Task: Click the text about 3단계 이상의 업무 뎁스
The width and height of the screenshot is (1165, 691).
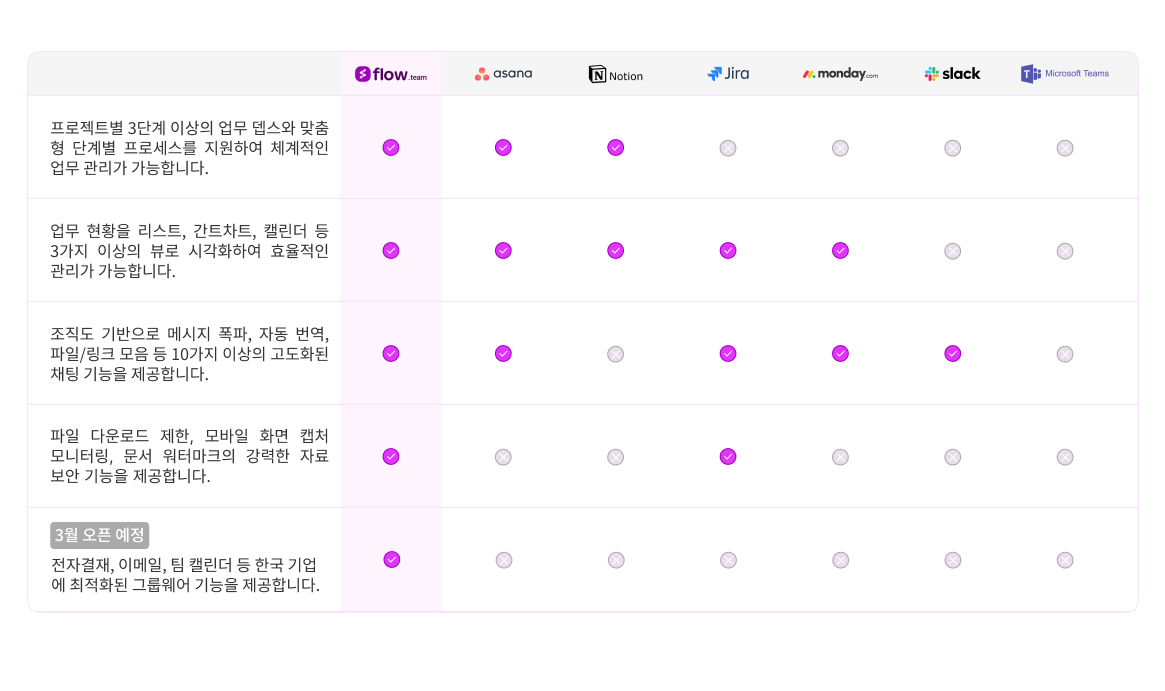Action: [189, 148]
